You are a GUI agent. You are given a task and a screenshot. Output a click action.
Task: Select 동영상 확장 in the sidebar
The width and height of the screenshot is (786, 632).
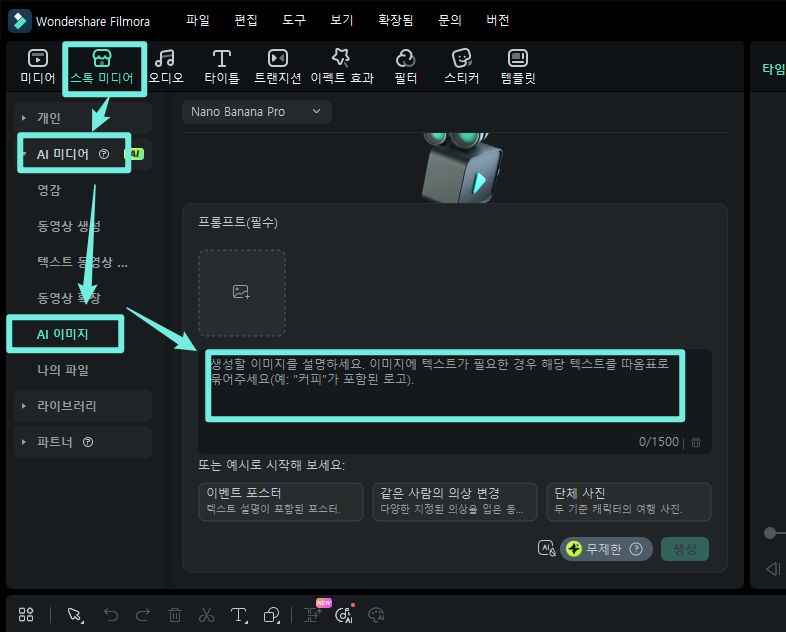tap(69, 298)
